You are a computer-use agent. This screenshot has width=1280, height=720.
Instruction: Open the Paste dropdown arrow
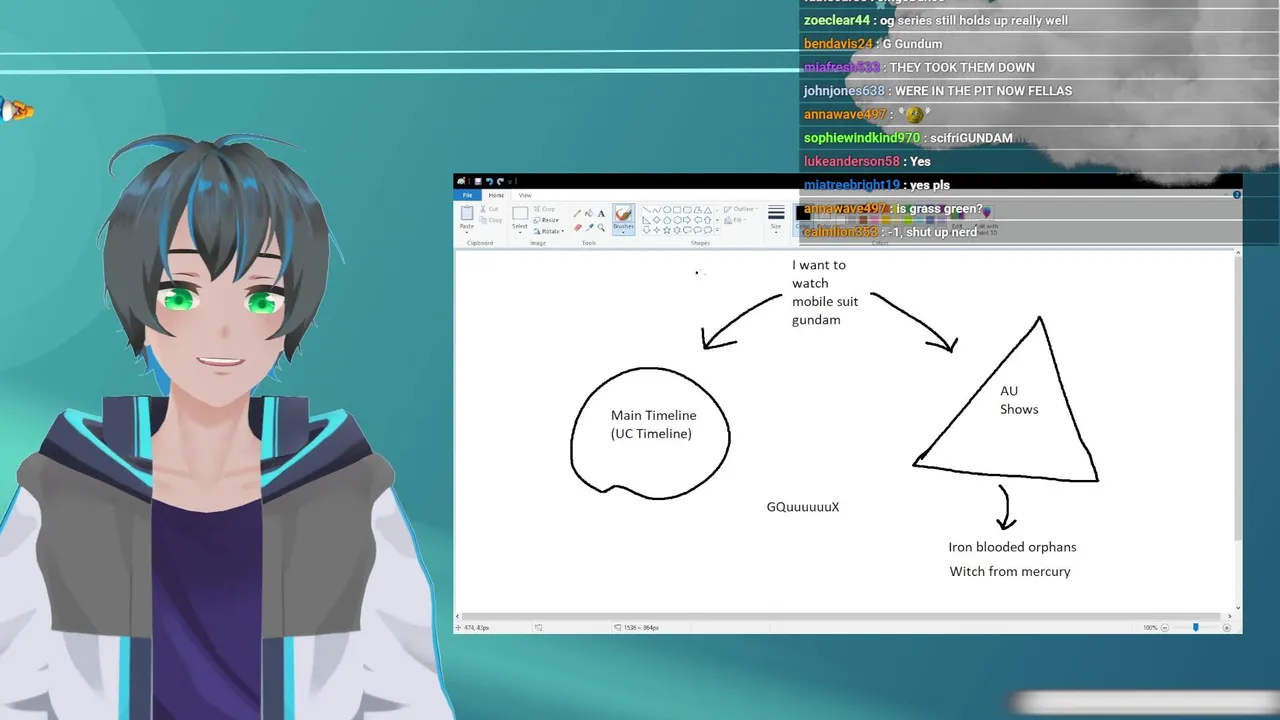(467, 230)
